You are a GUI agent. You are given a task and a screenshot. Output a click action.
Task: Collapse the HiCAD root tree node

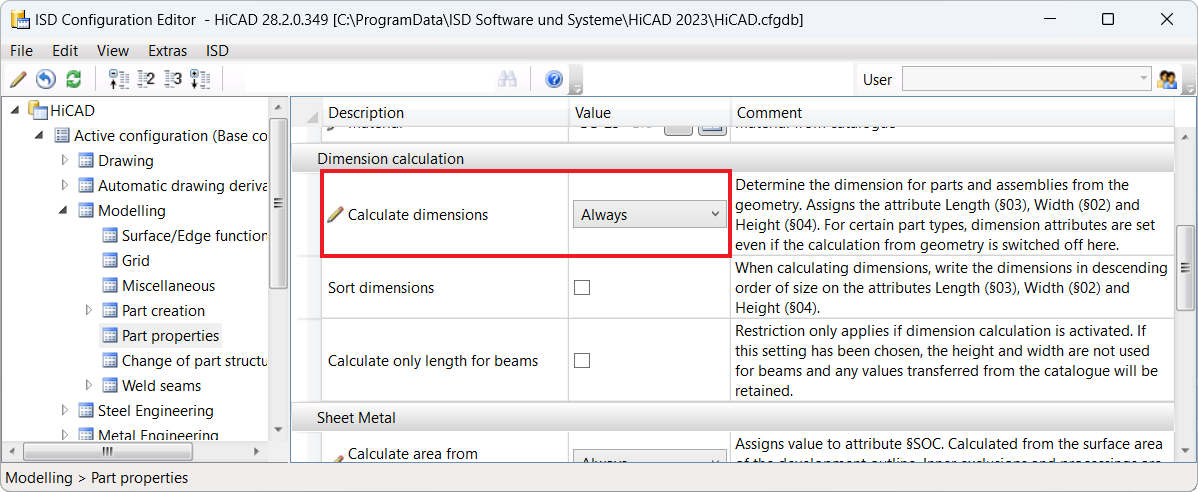click(16, 110)
